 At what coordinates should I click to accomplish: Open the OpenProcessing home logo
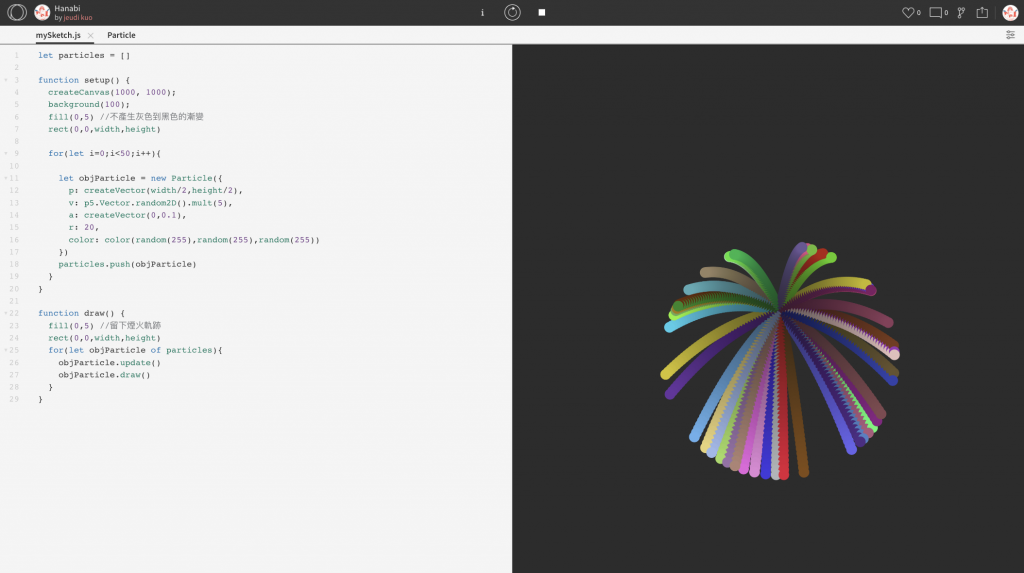coord(17,12)
